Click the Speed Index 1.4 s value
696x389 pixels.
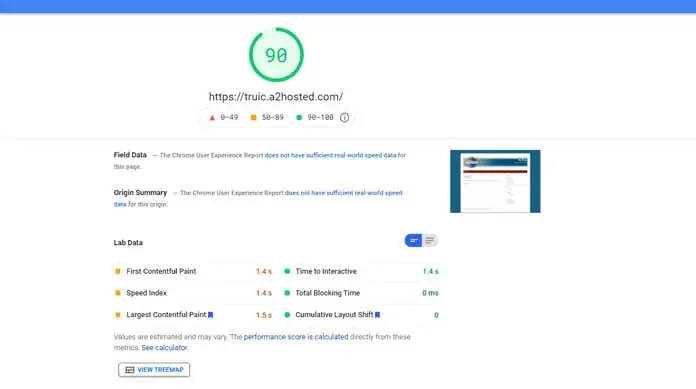click(264, 293)
